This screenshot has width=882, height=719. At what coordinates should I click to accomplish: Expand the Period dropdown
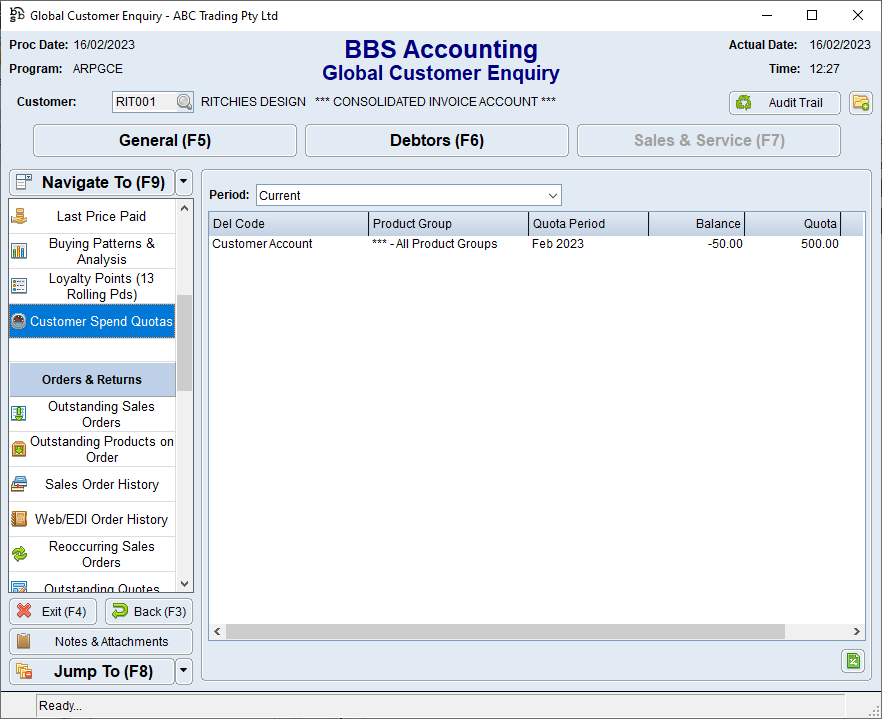coord(552,196)
